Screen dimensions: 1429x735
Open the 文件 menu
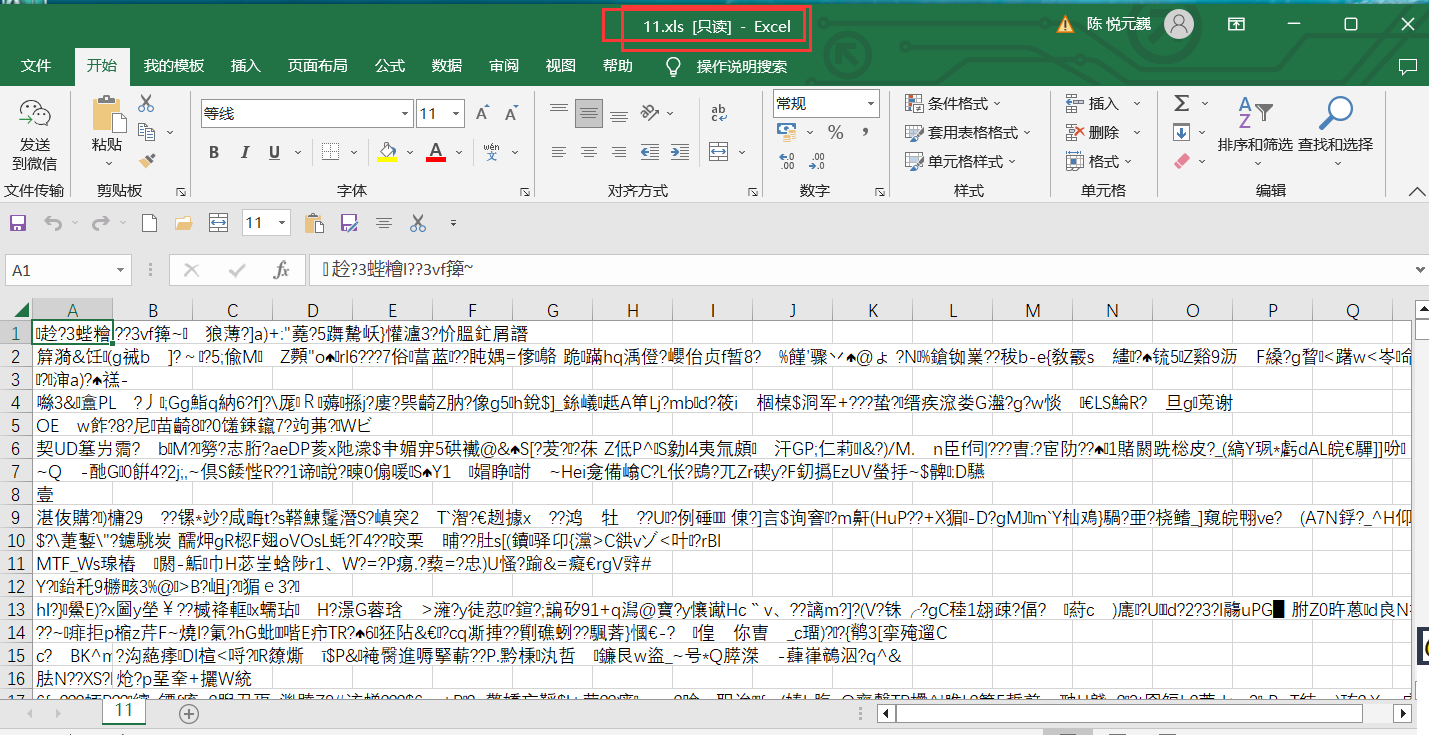36,66
